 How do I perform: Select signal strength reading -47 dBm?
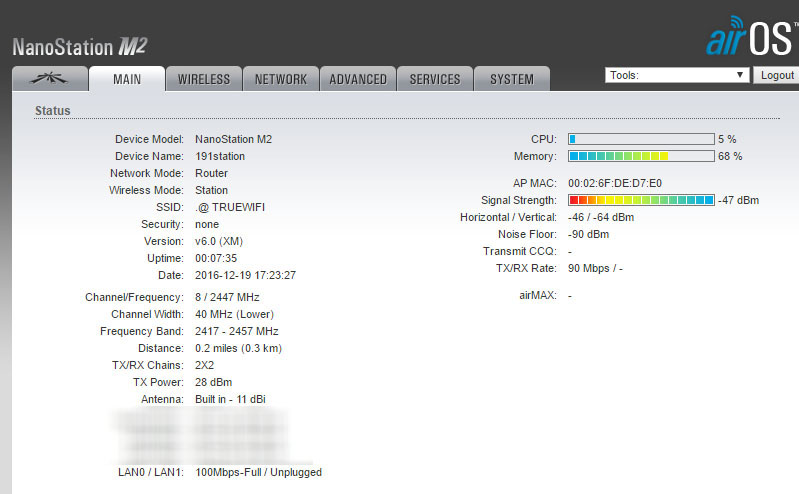738,200
